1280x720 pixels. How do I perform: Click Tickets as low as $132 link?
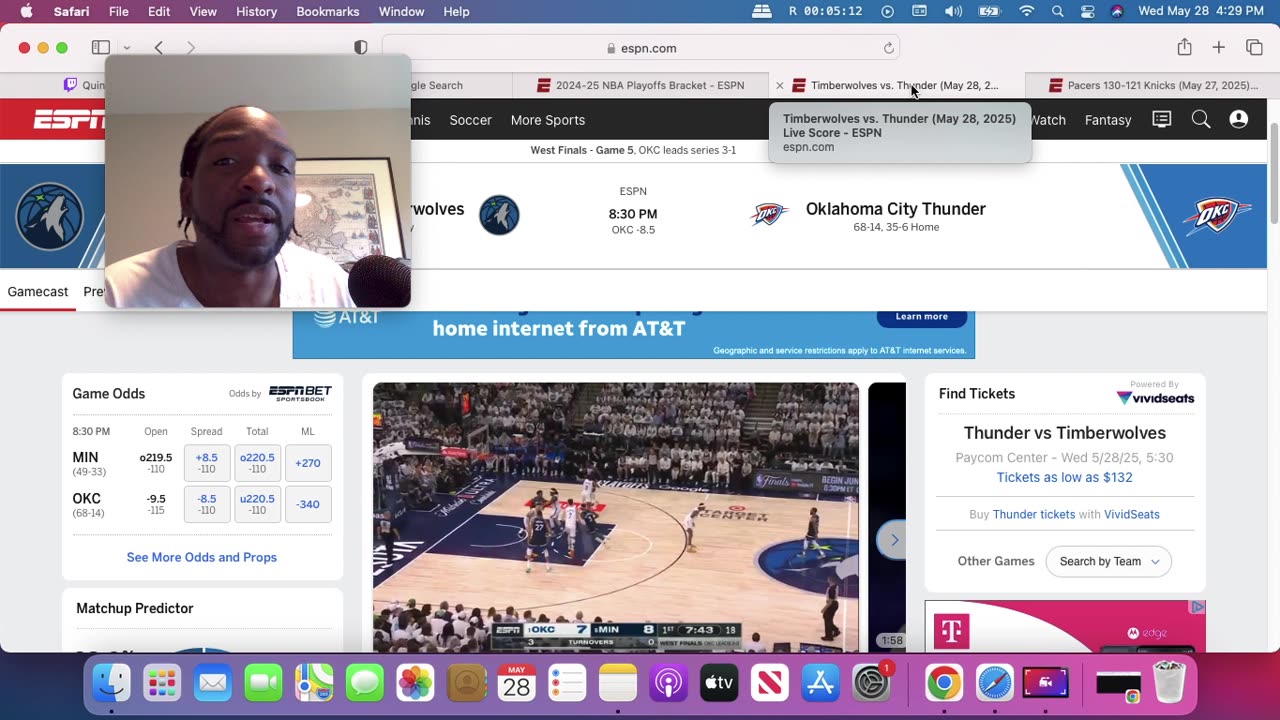(1064, 477)
